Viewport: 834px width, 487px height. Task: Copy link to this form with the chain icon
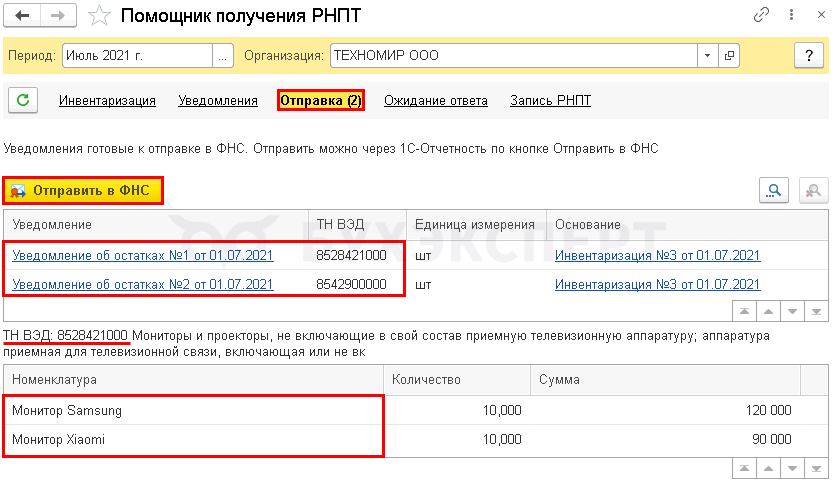[x=761, y=14]
